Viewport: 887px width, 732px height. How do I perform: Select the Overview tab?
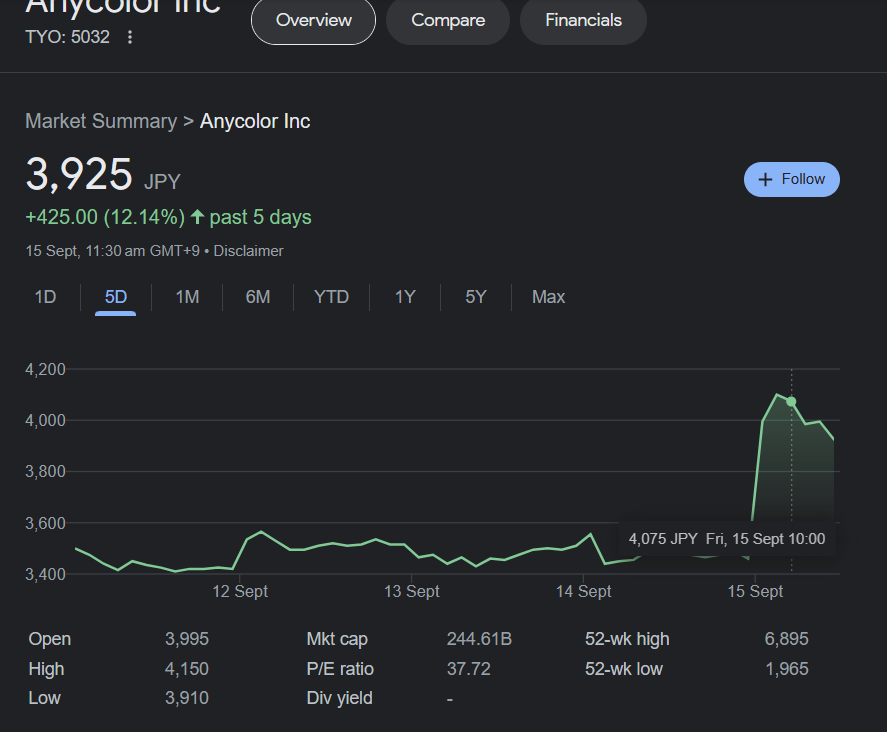(313, 20)
